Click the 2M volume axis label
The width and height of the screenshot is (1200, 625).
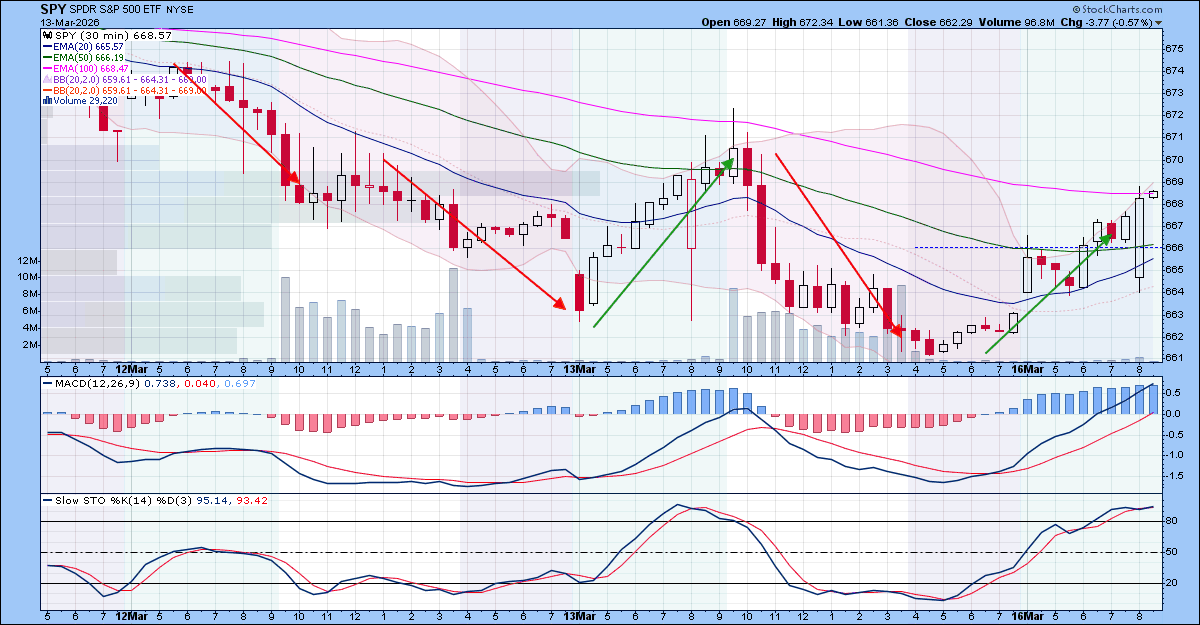click(x=30, y=345)
